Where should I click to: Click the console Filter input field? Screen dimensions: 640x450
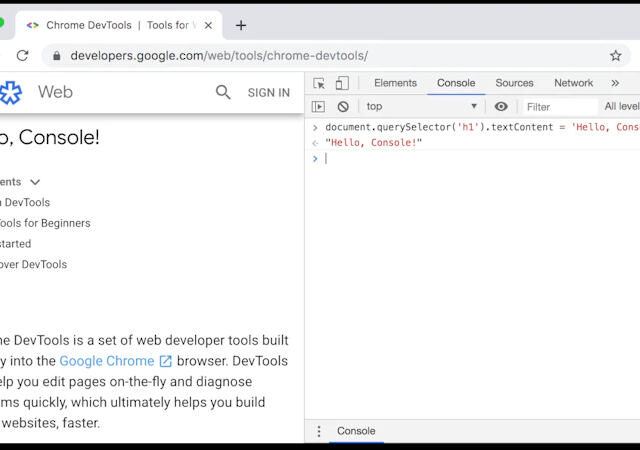coord(559,106)
